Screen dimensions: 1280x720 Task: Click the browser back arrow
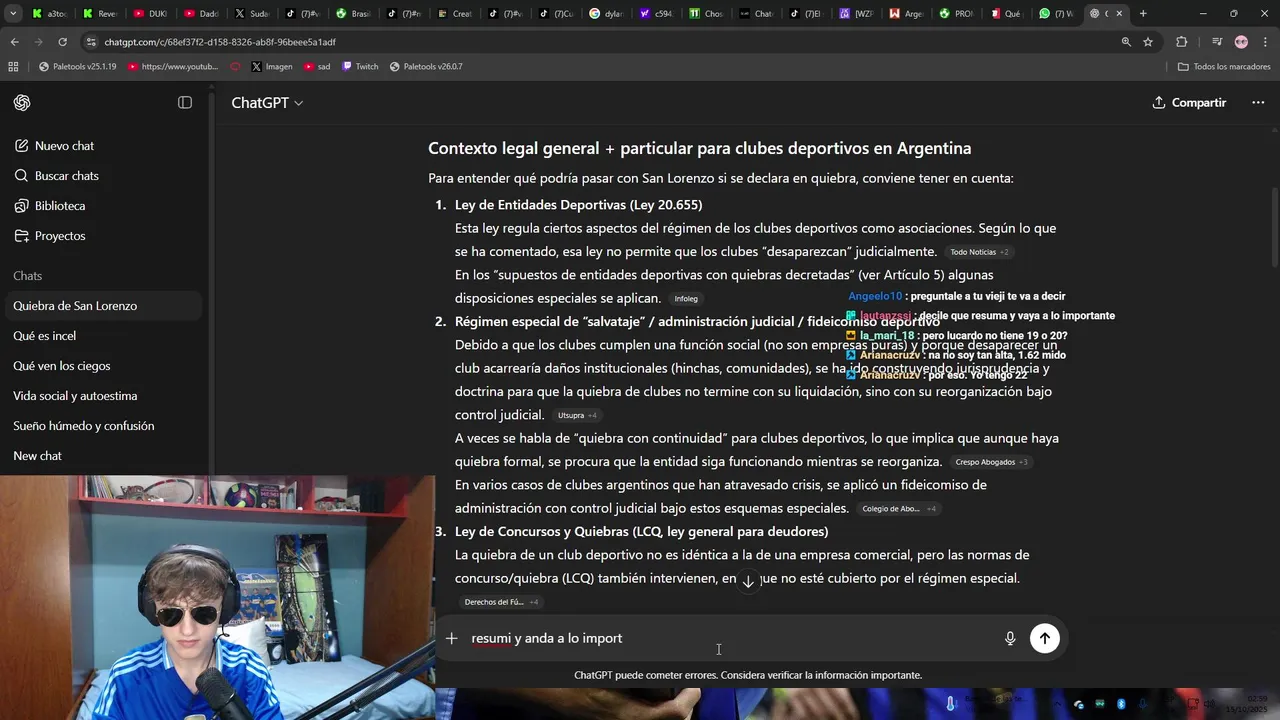point(14,42)
